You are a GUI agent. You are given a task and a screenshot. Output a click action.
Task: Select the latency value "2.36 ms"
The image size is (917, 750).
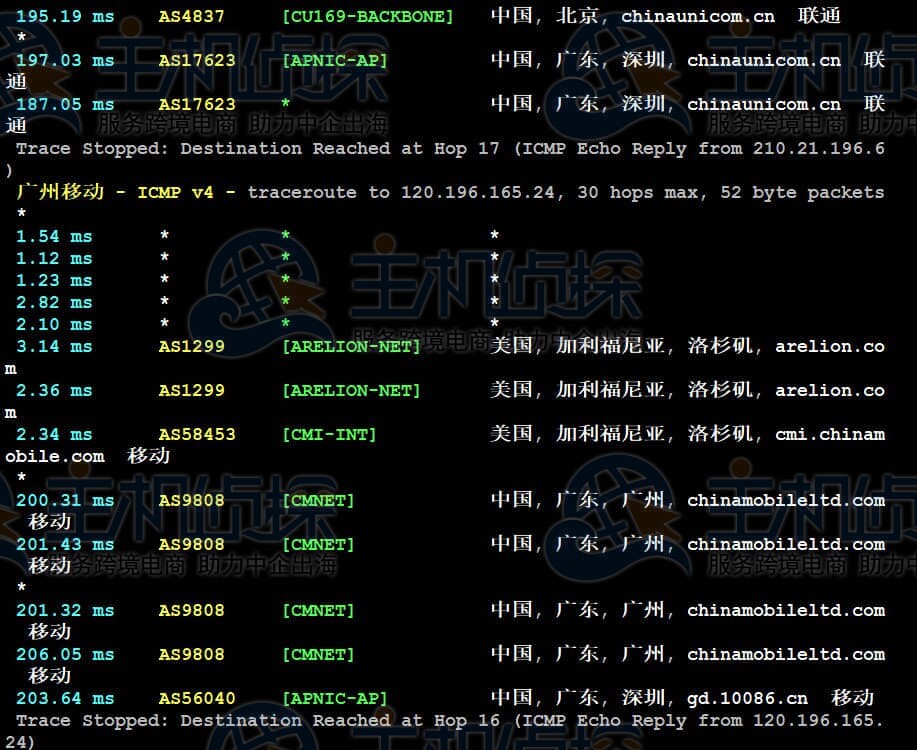(x=54, y=390)
